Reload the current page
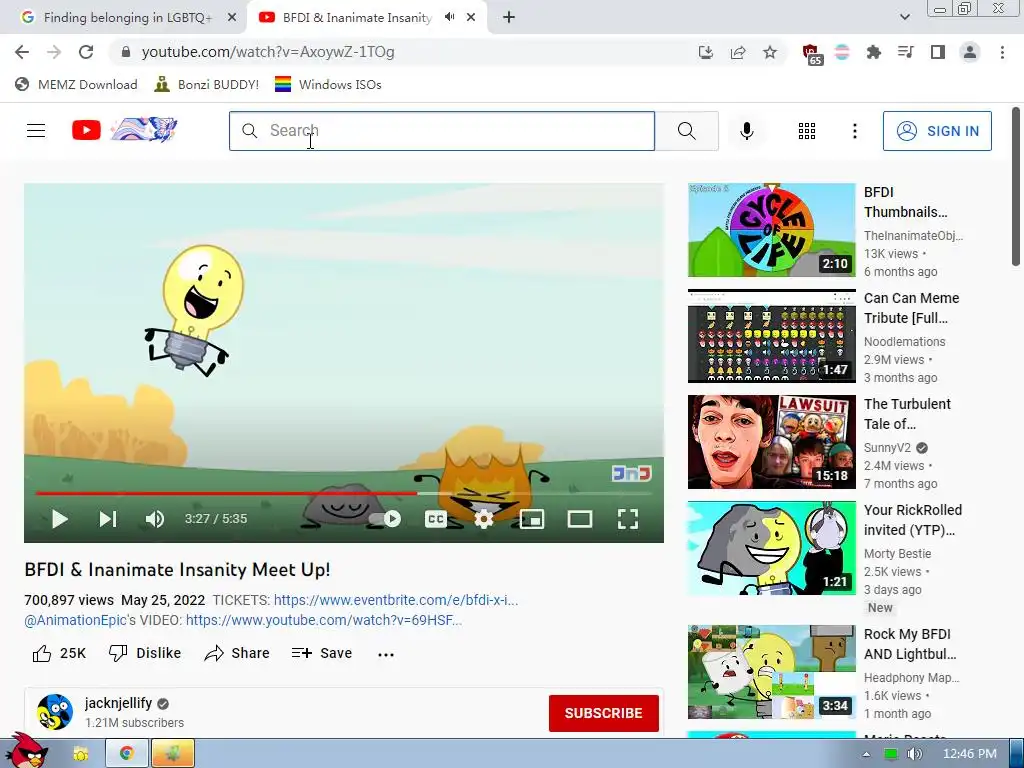1024x768 pixels. click(86, 52)
